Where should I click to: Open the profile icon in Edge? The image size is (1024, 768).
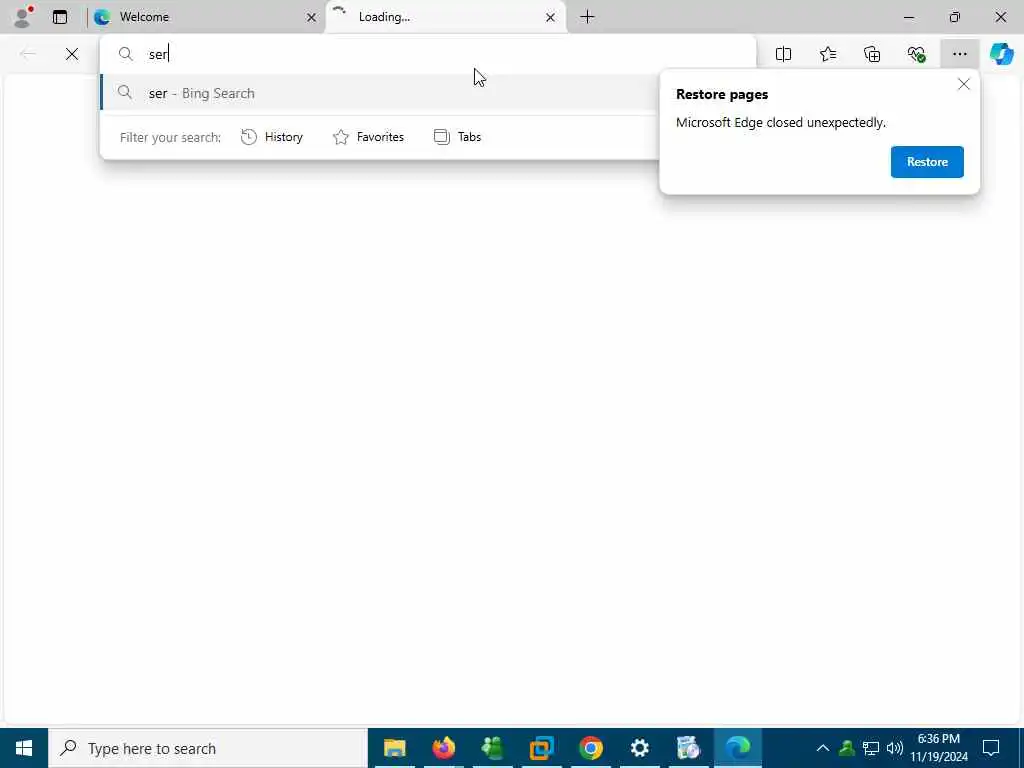click(24, 17)
